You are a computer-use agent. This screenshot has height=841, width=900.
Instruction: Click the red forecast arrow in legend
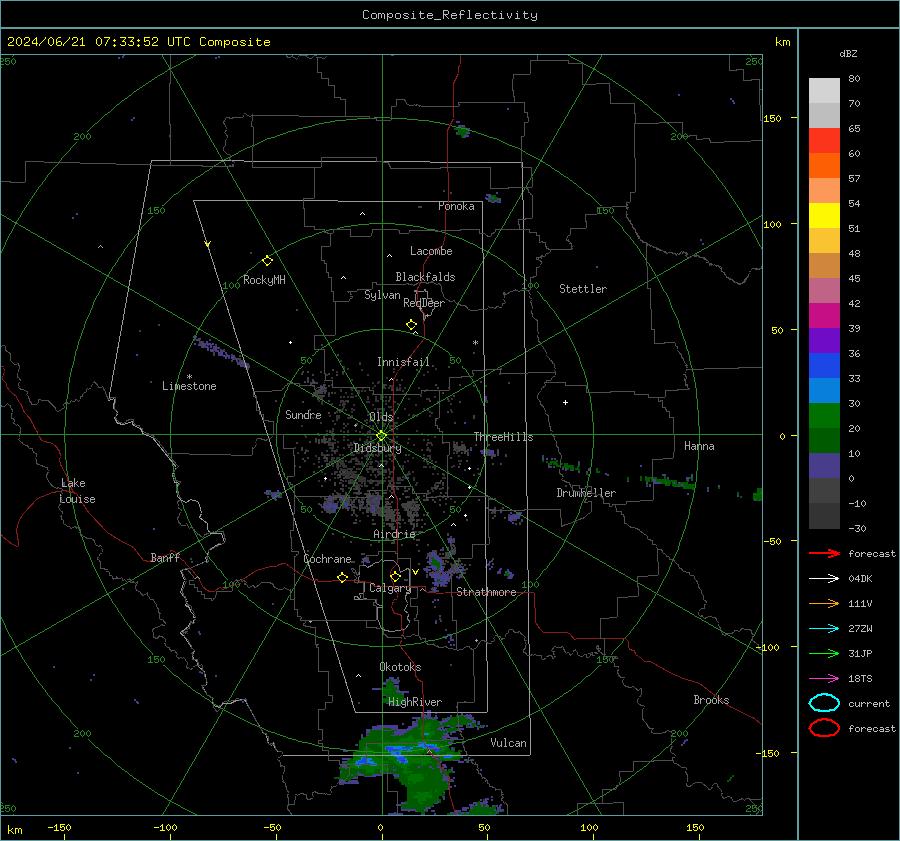pos(824,553)
